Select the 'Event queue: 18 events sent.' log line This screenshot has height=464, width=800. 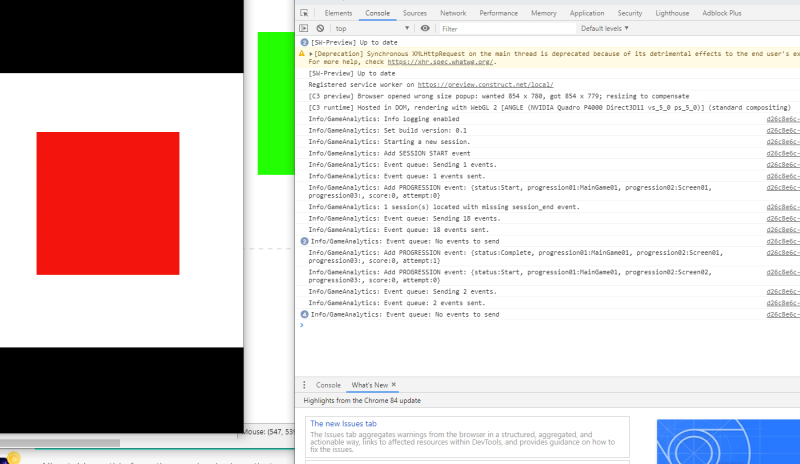pos(398,230)
